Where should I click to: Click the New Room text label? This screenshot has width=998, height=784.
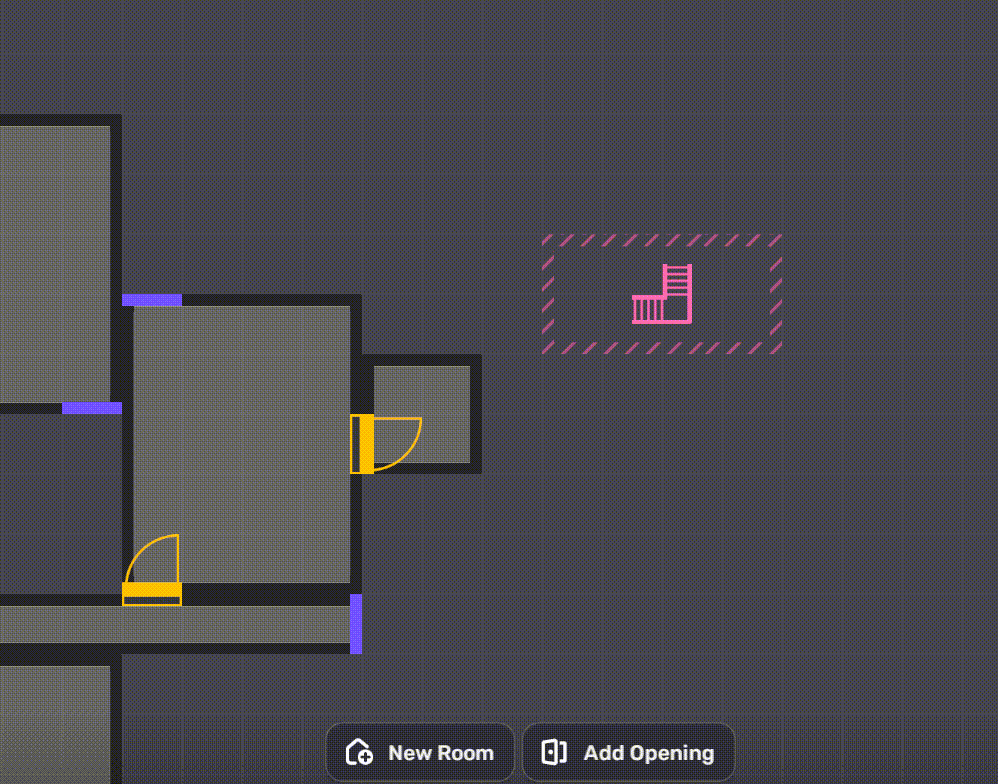440,753
